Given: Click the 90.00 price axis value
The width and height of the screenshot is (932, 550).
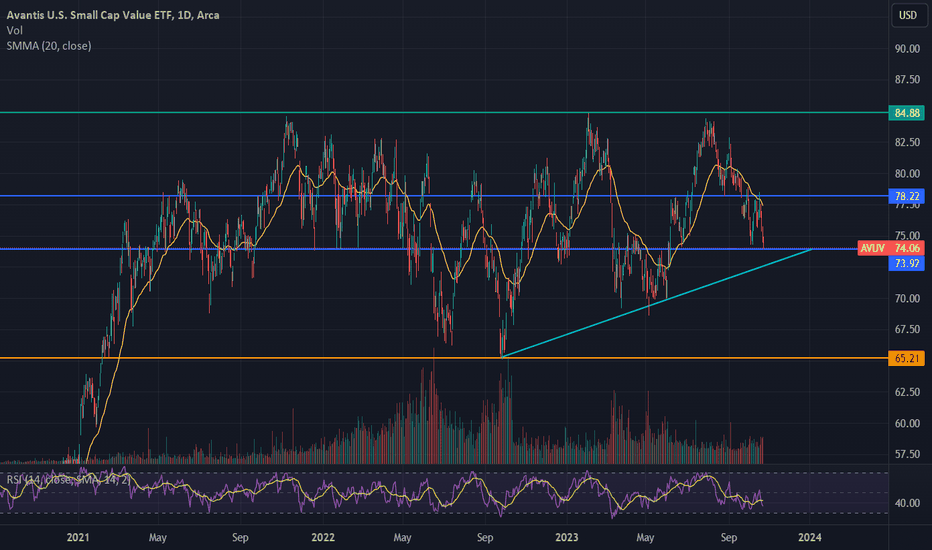Looking at the screenshot, I should 907,49.
